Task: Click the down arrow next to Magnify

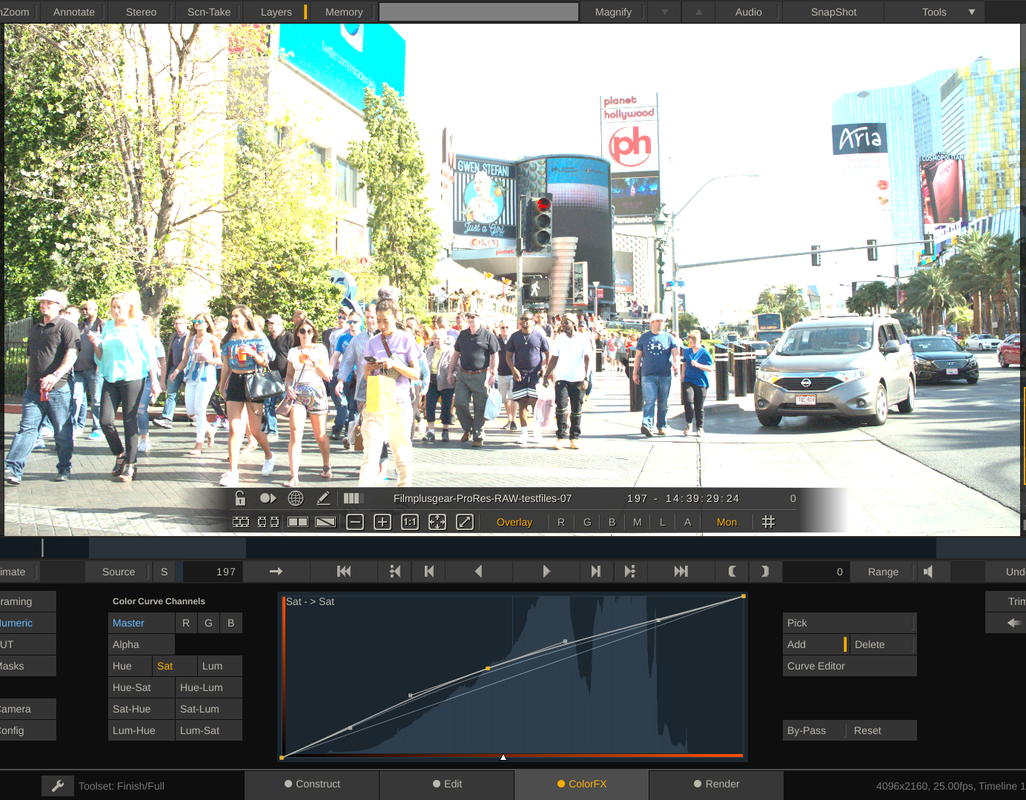Action: point(665,12)
